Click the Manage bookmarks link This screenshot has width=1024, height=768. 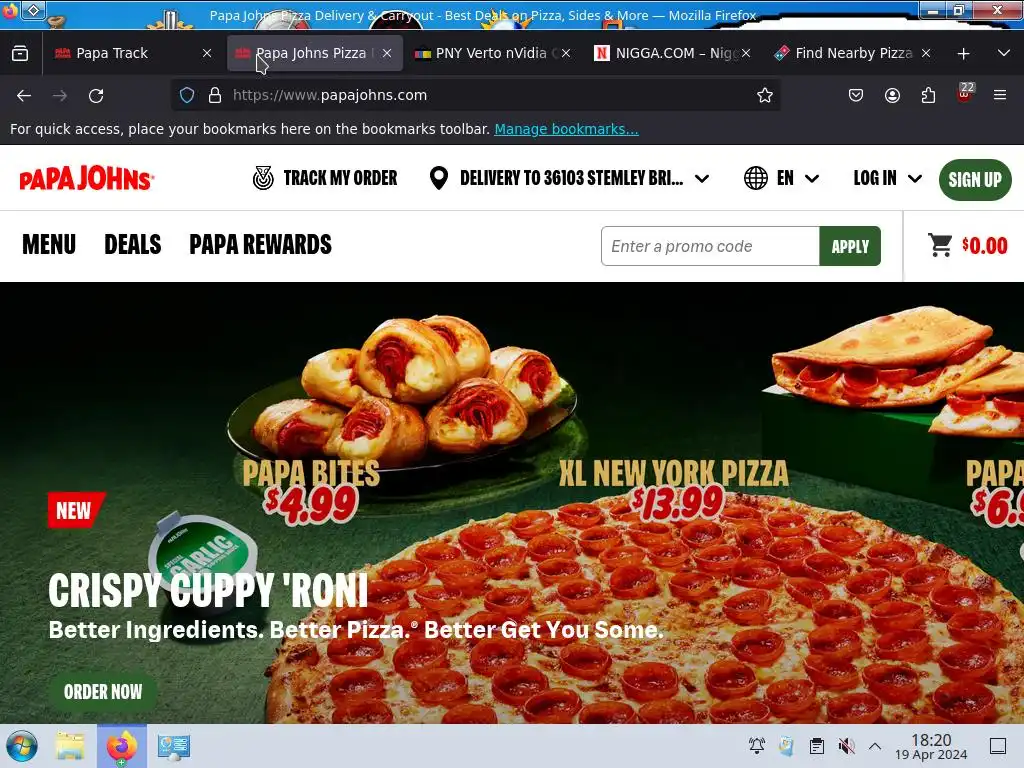(x=566, y=129)
